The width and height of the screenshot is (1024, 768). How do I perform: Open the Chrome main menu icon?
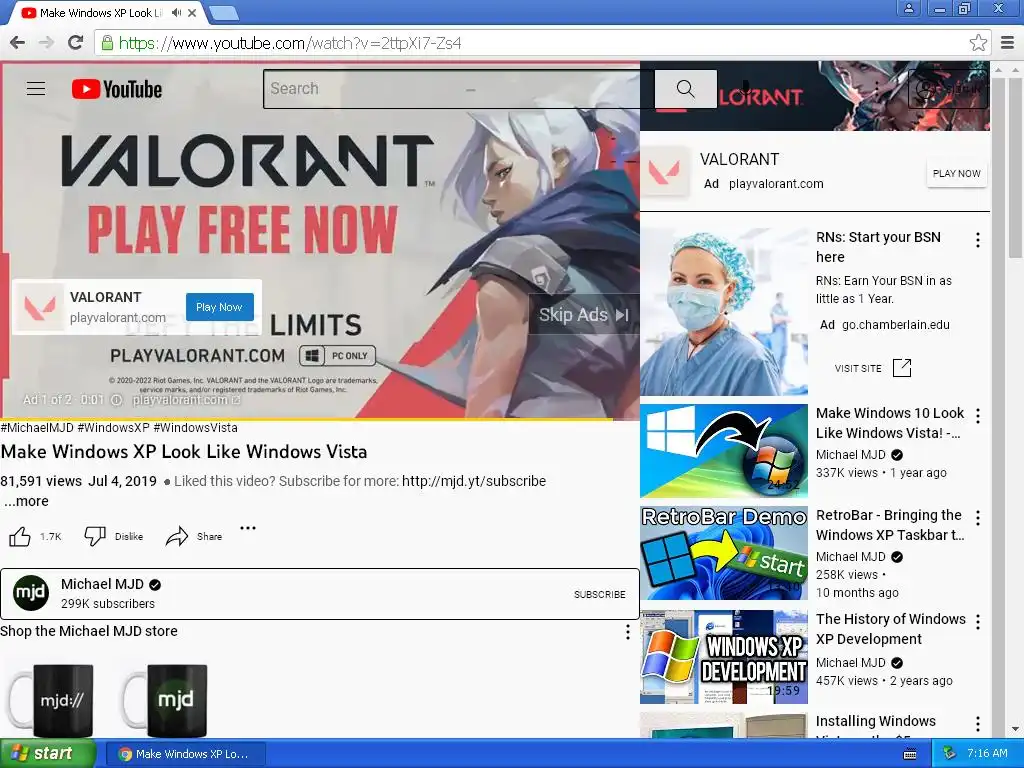1007,43
